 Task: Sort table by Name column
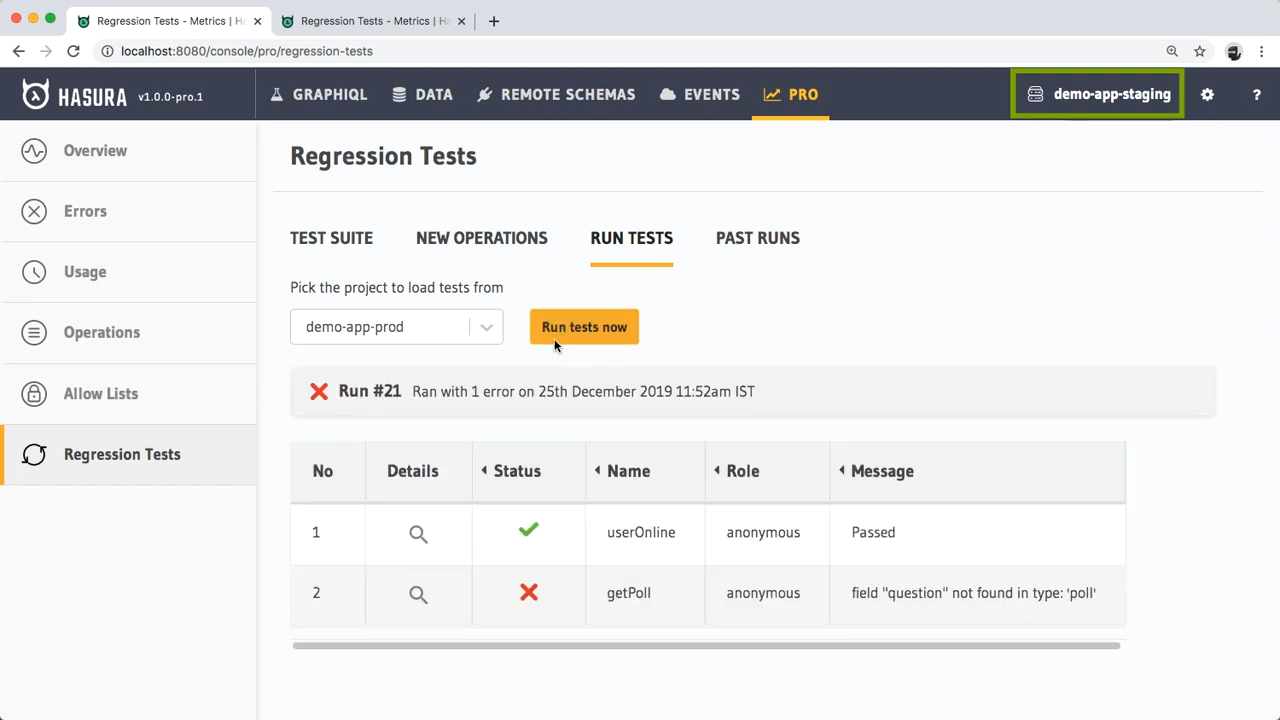628,471
